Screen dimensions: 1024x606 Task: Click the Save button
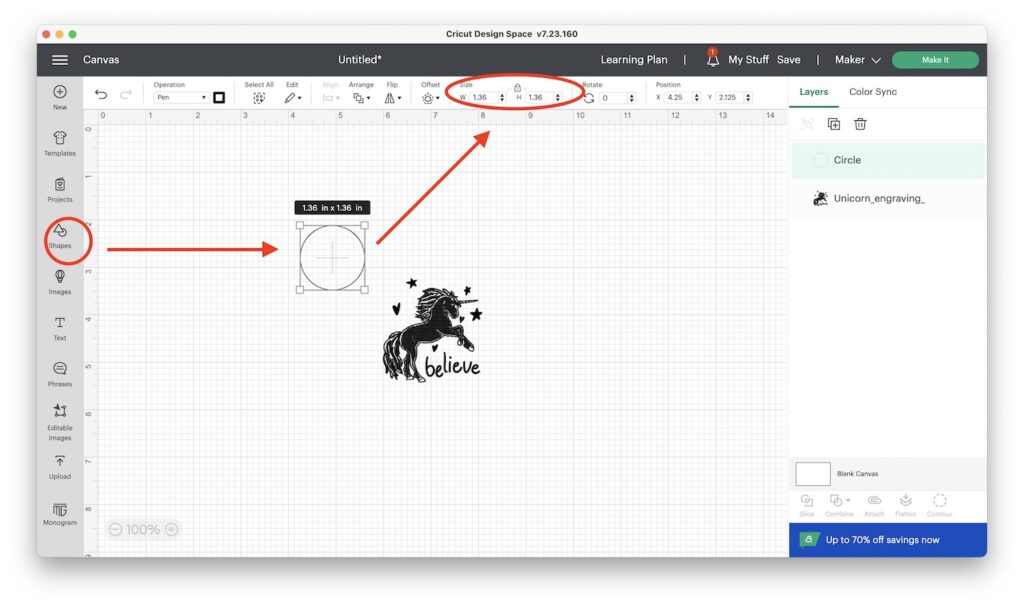[x=788, y=60]
